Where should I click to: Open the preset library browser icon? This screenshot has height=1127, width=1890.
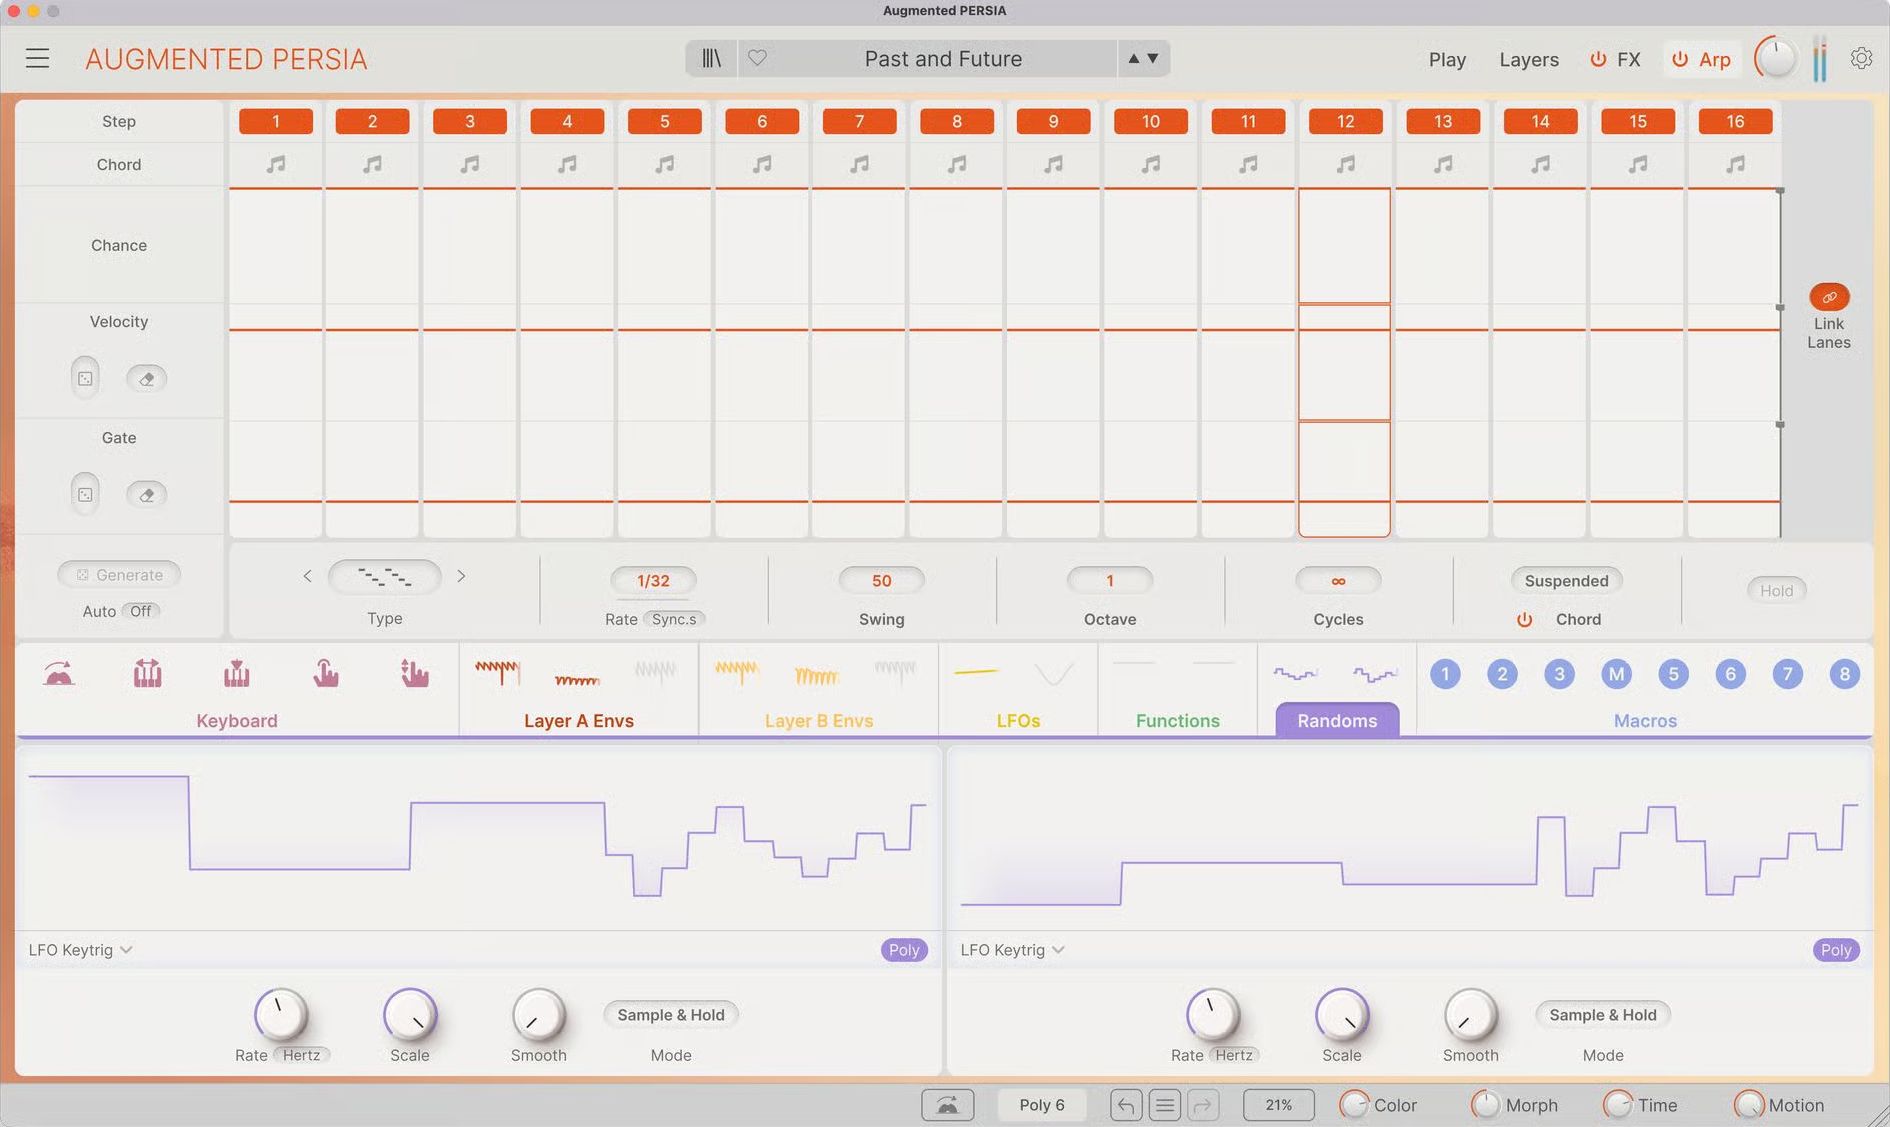711,59
